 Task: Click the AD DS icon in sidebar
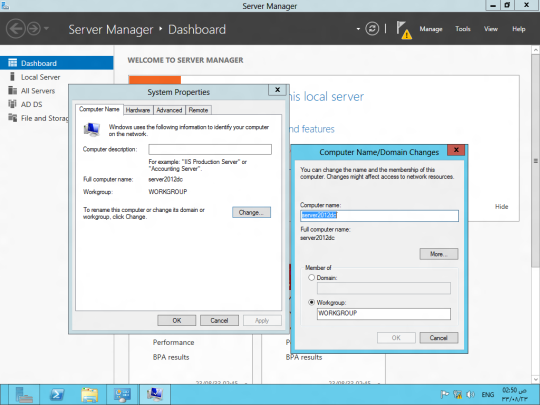click(x=12, y=104)
